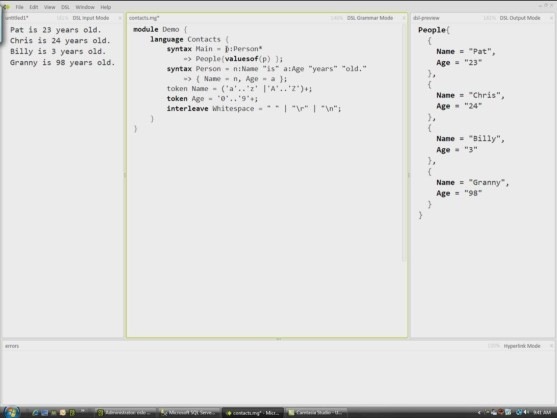Click Age = "98" in output
Screen dimensions: 557x418
tap(459, 193)
